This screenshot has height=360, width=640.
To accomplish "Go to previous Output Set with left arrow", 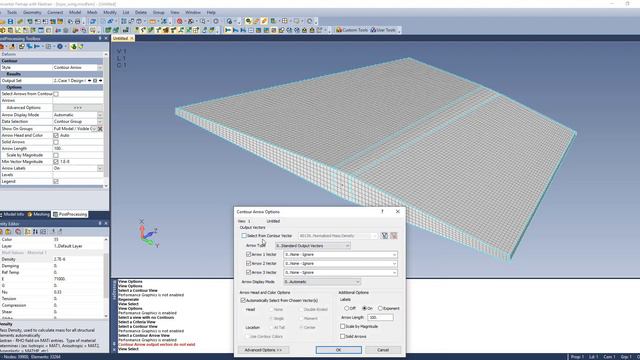I will [x=90, y=81].
